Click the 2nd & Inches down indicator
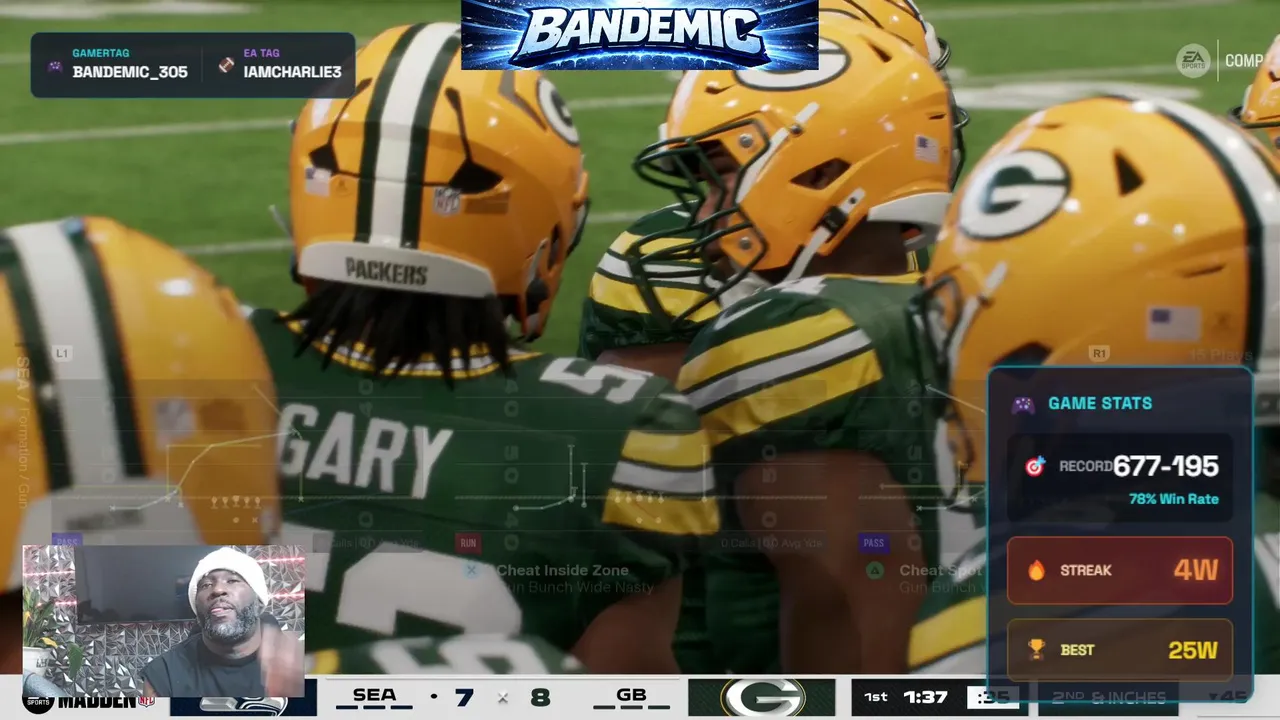This screenshot has height=720, width=1280. click(1108, 697)
